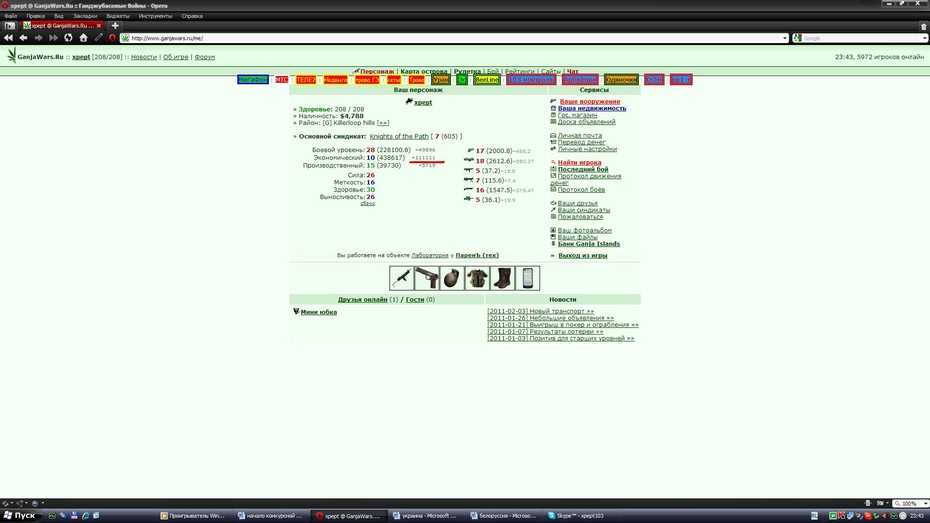Open the Windows Пуск start button
930x523 pixels.
coord(18,516)
